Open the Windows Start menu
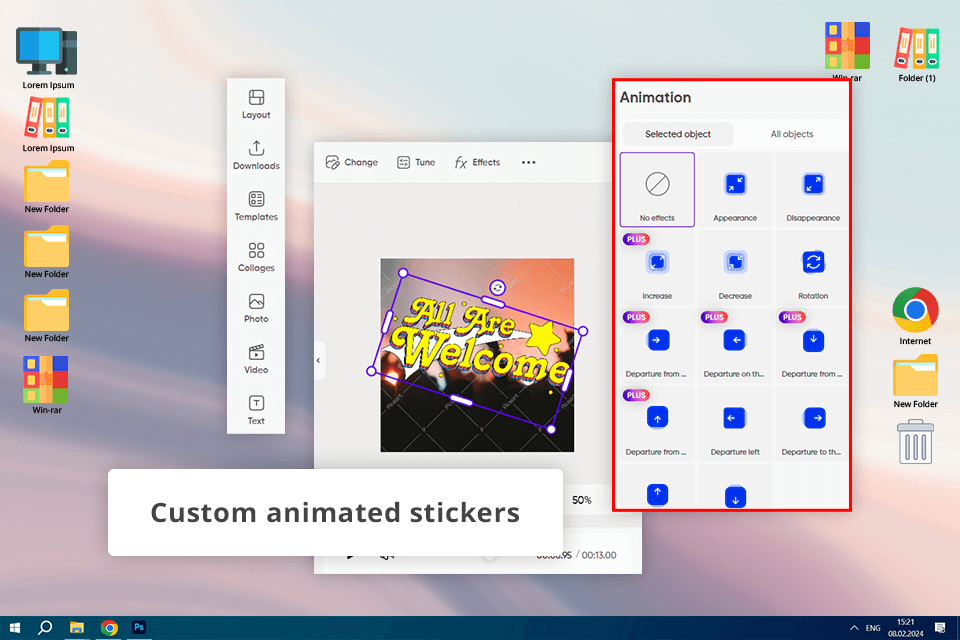Image resolution: width=960 pixels, height=640 pixels. pos(15,628)
